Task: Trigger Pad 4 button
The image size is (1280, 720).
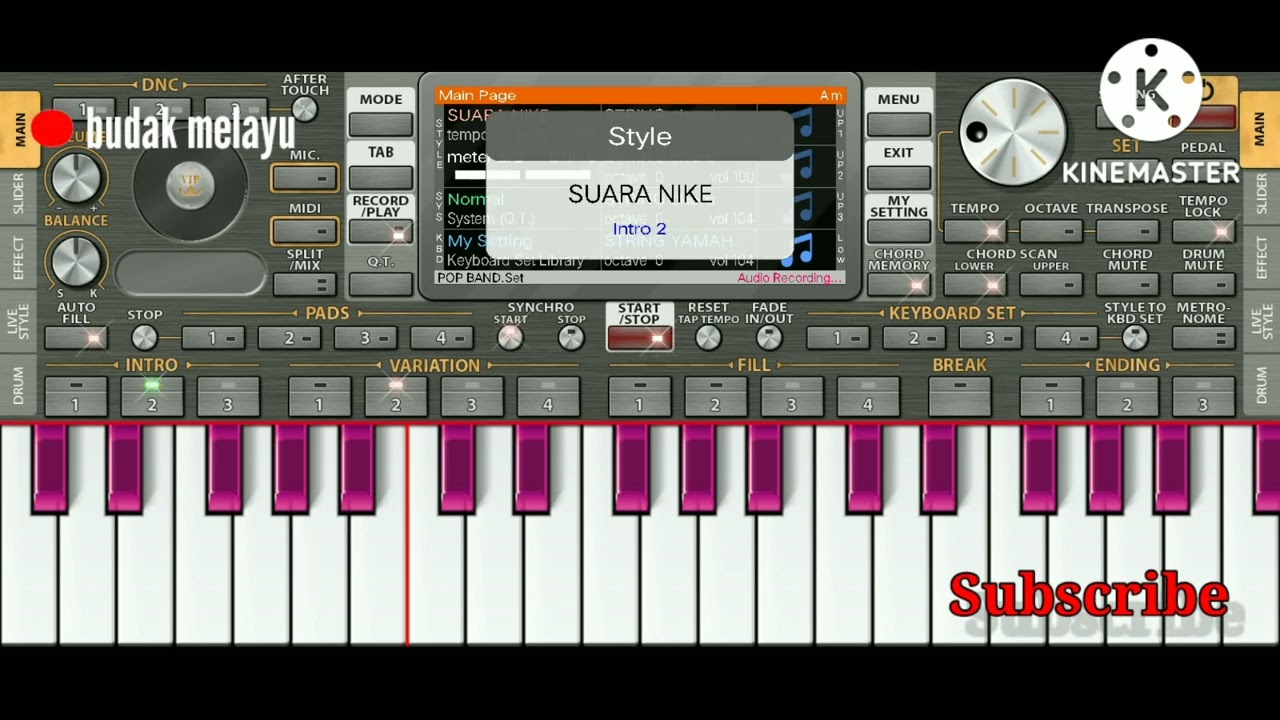Action: [x=441, y=338]
